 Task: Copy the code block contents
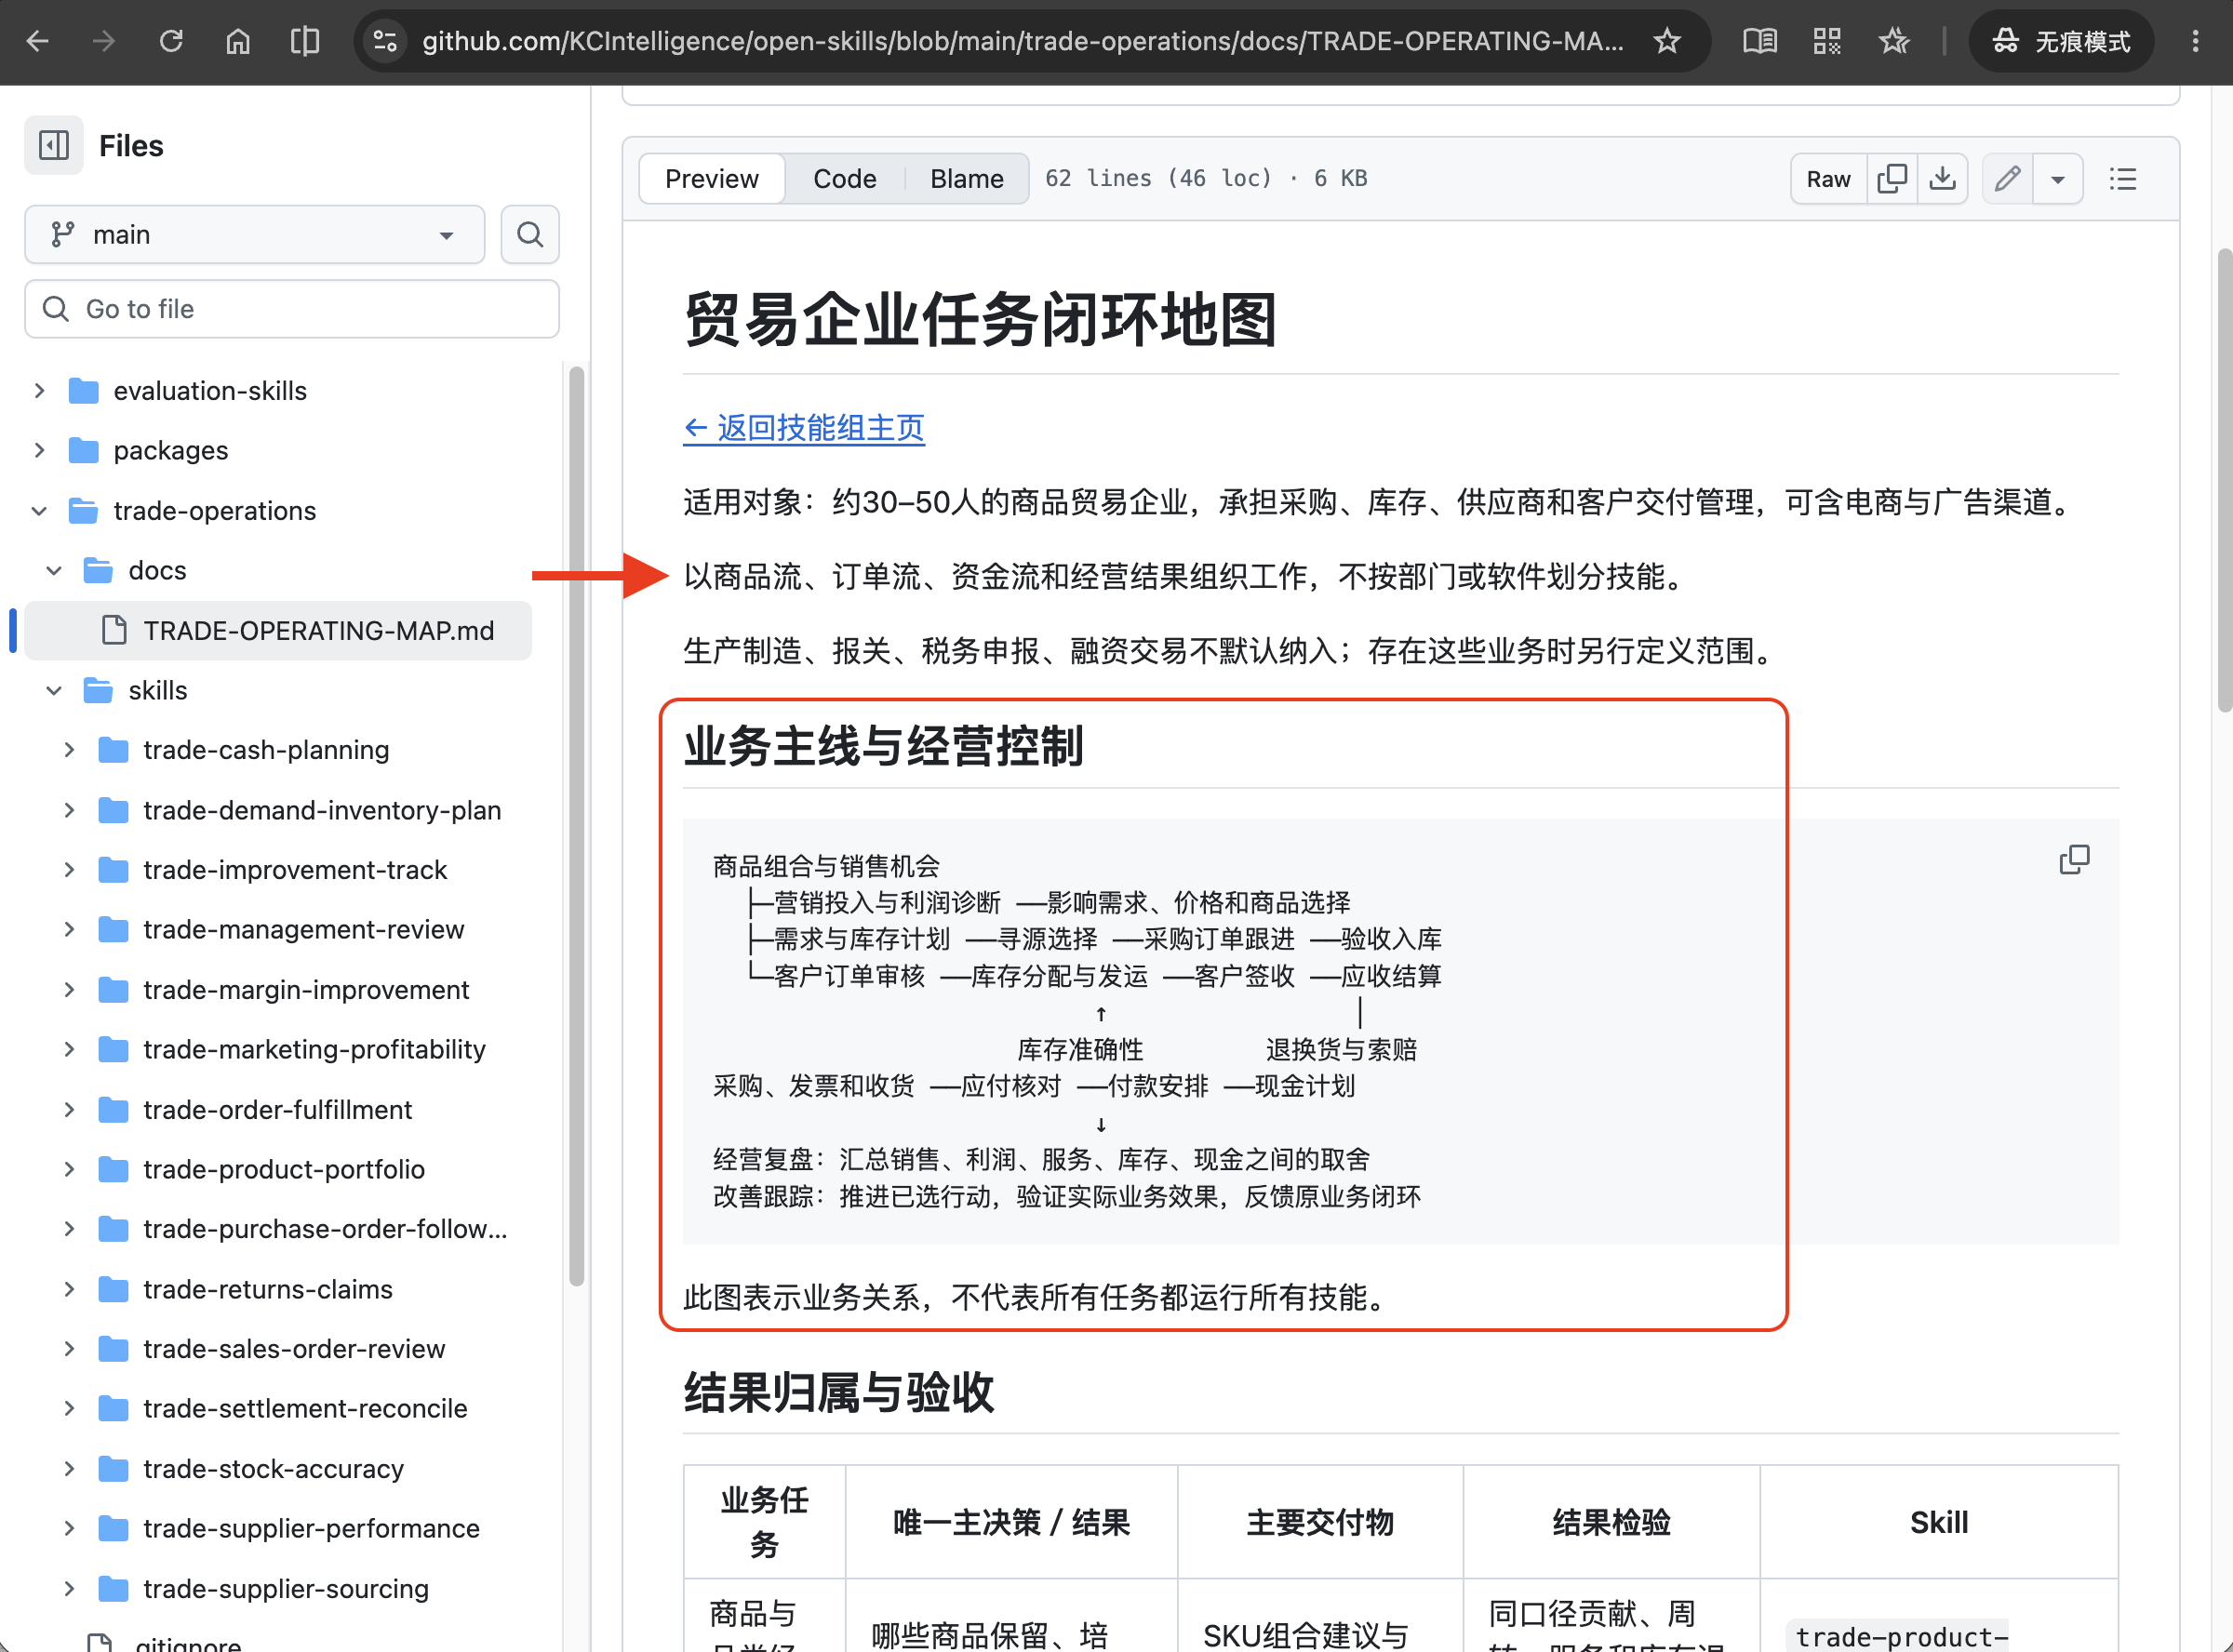tap(2074, 860)
